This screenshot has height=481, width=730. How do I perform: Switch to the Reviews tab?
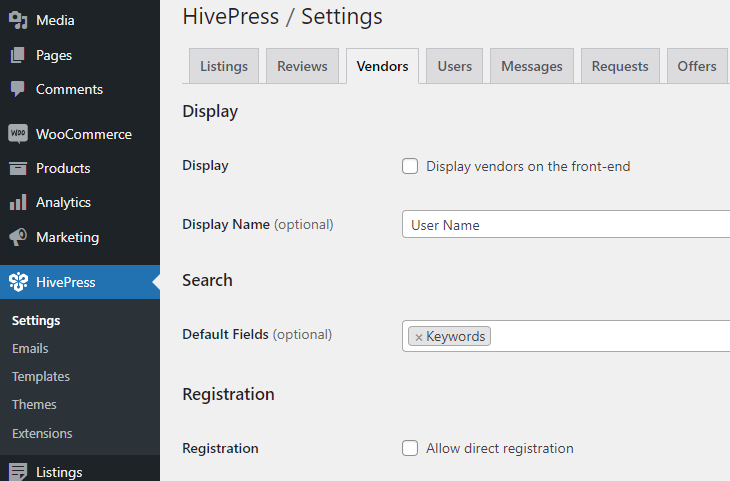(302, 66)
